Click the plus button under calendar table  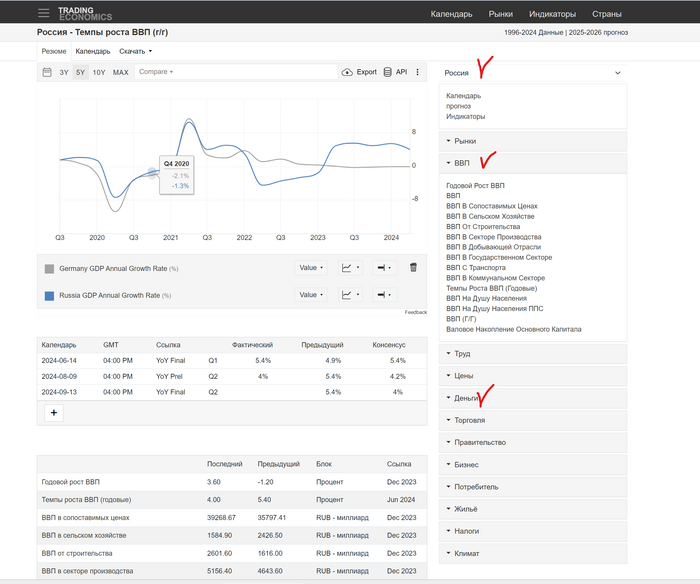tap(54, 412)
